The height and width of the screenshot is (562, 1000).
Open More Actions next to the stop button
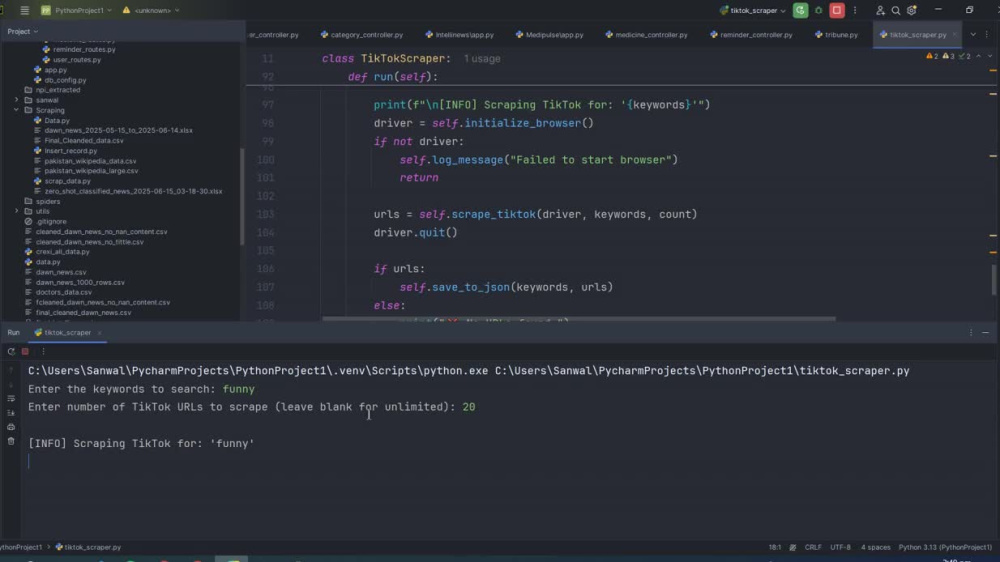click(855, 10)
